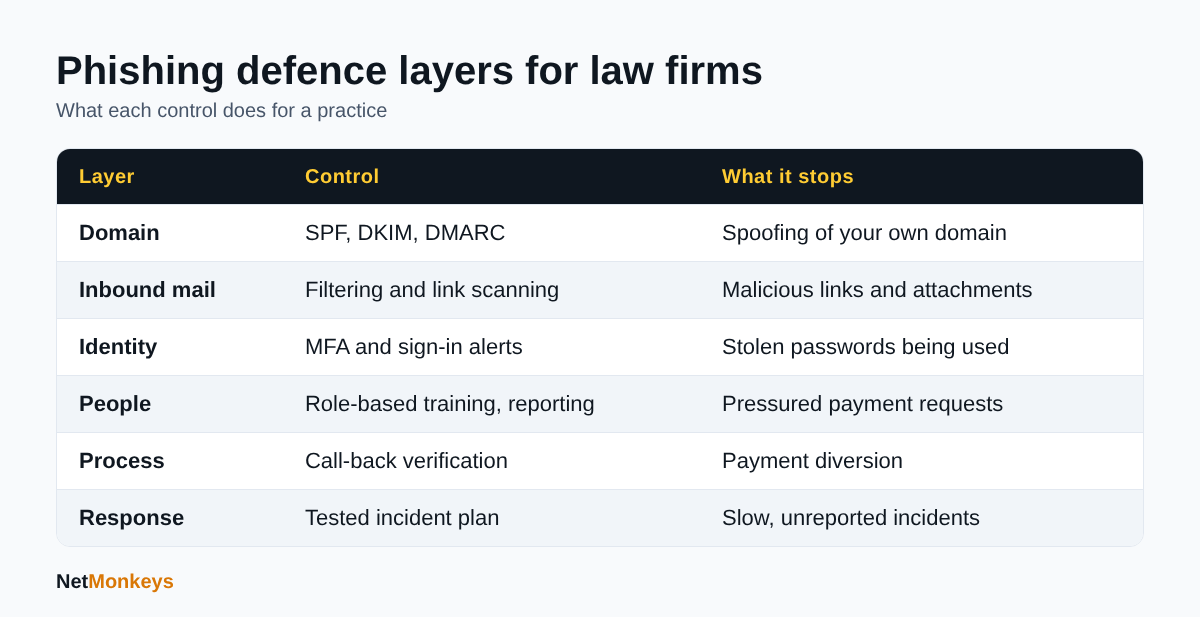Select the "Inbound mail" row label
Viewport: 1200px width, 617px height.
(x=147, y=290)
